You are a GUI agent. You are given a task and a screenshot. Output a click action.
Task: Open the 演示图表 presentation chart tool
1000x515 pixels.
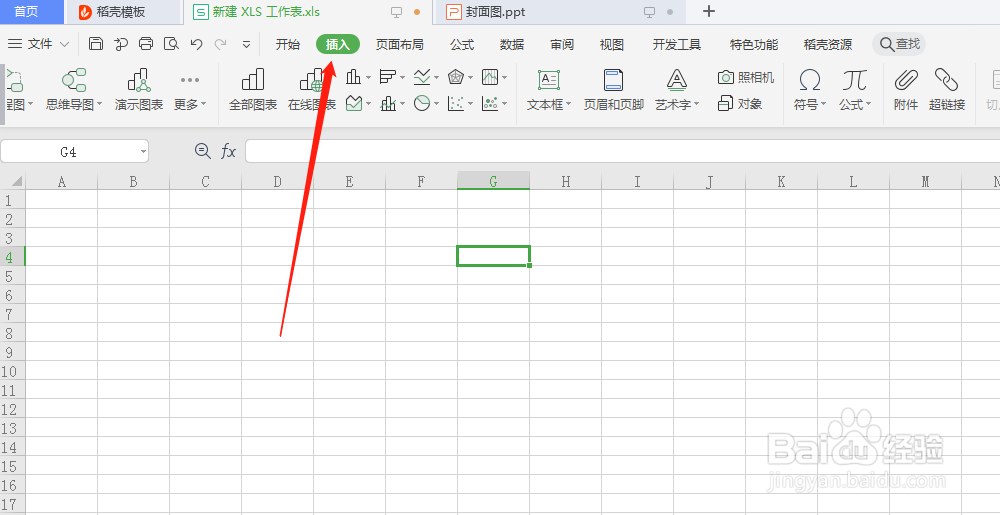click(139, 89)
